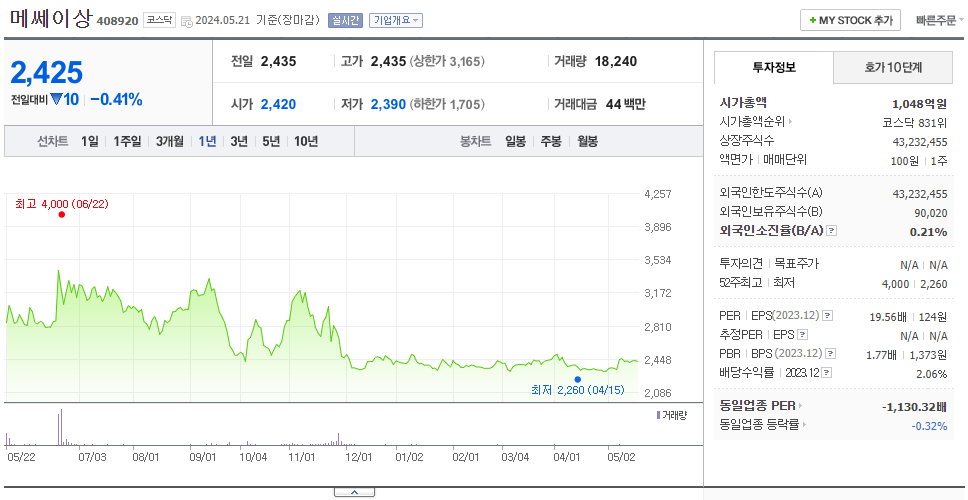
Task: Click the 액면가 value 100원 | 1주
Action: (x=920, y=160)
